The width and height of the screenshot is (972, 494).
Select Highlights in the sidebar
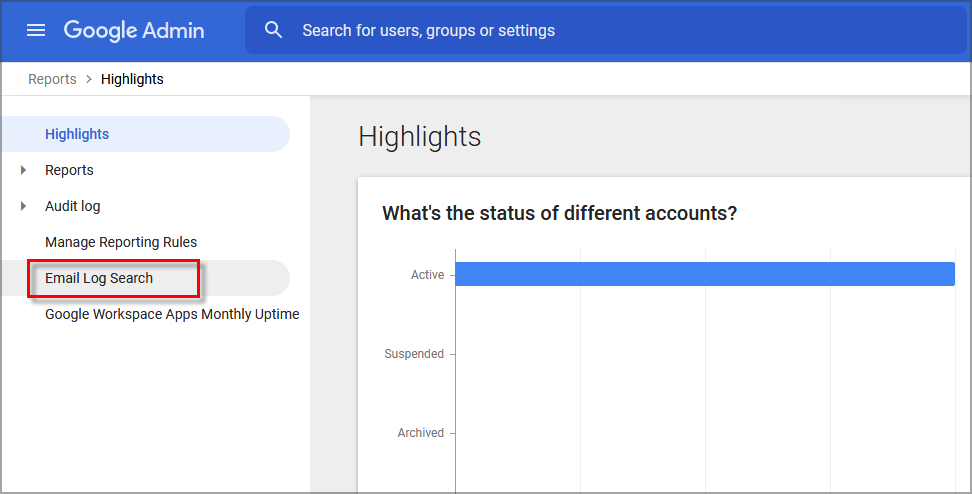[77, 134]
